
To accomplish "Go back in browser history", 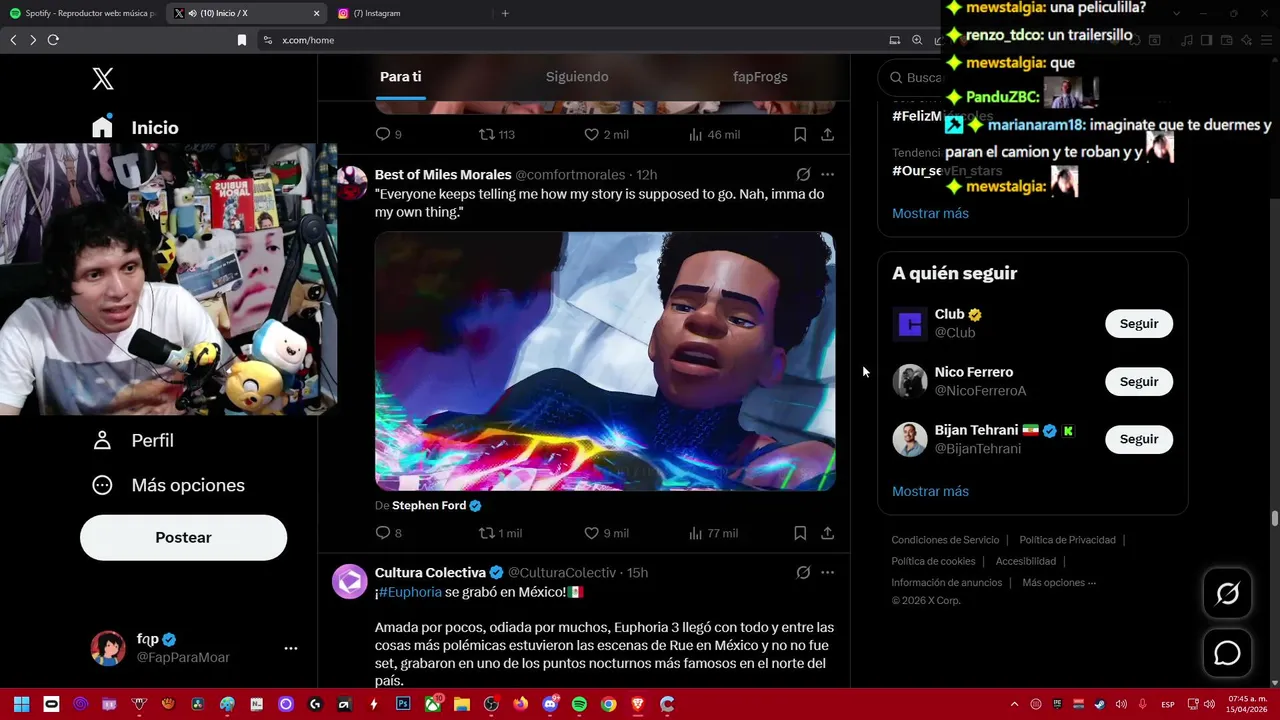I will click(x=13, y=40).
